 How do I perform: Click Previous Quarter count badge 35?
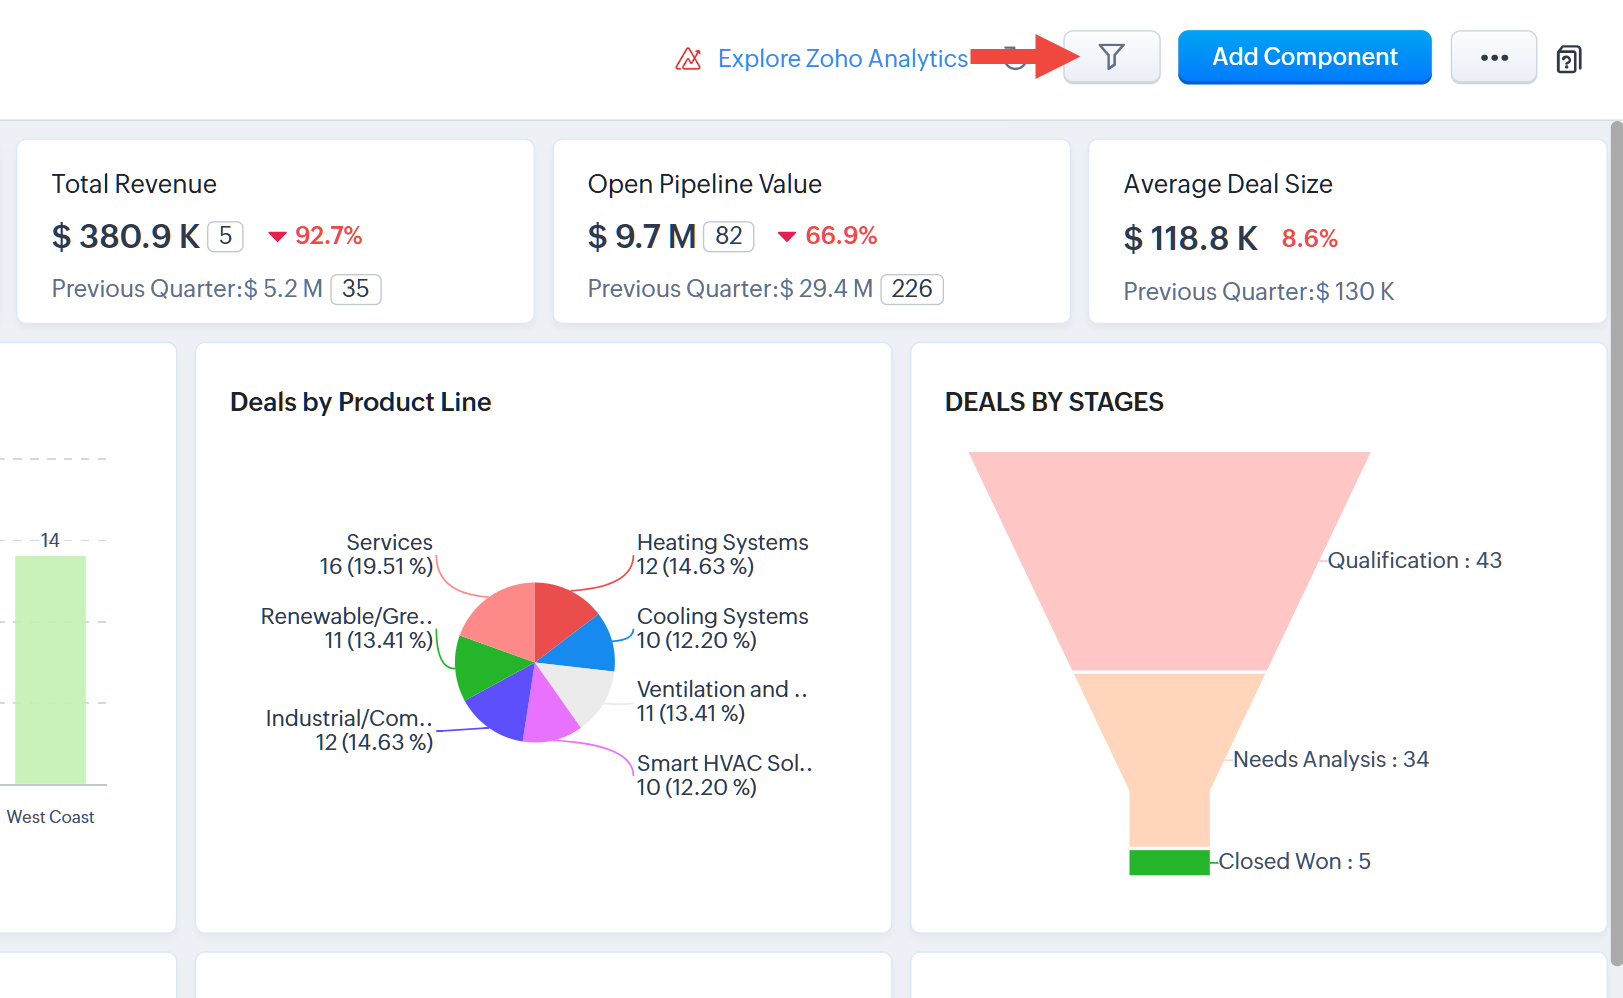[355, 289]
